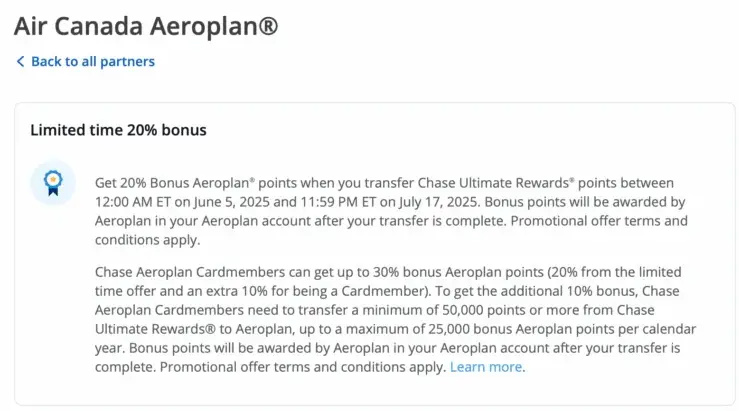Click the registered trademark symbol in title
The width and height of the screenshot is (739, 411).
click(x=268, y=26)
